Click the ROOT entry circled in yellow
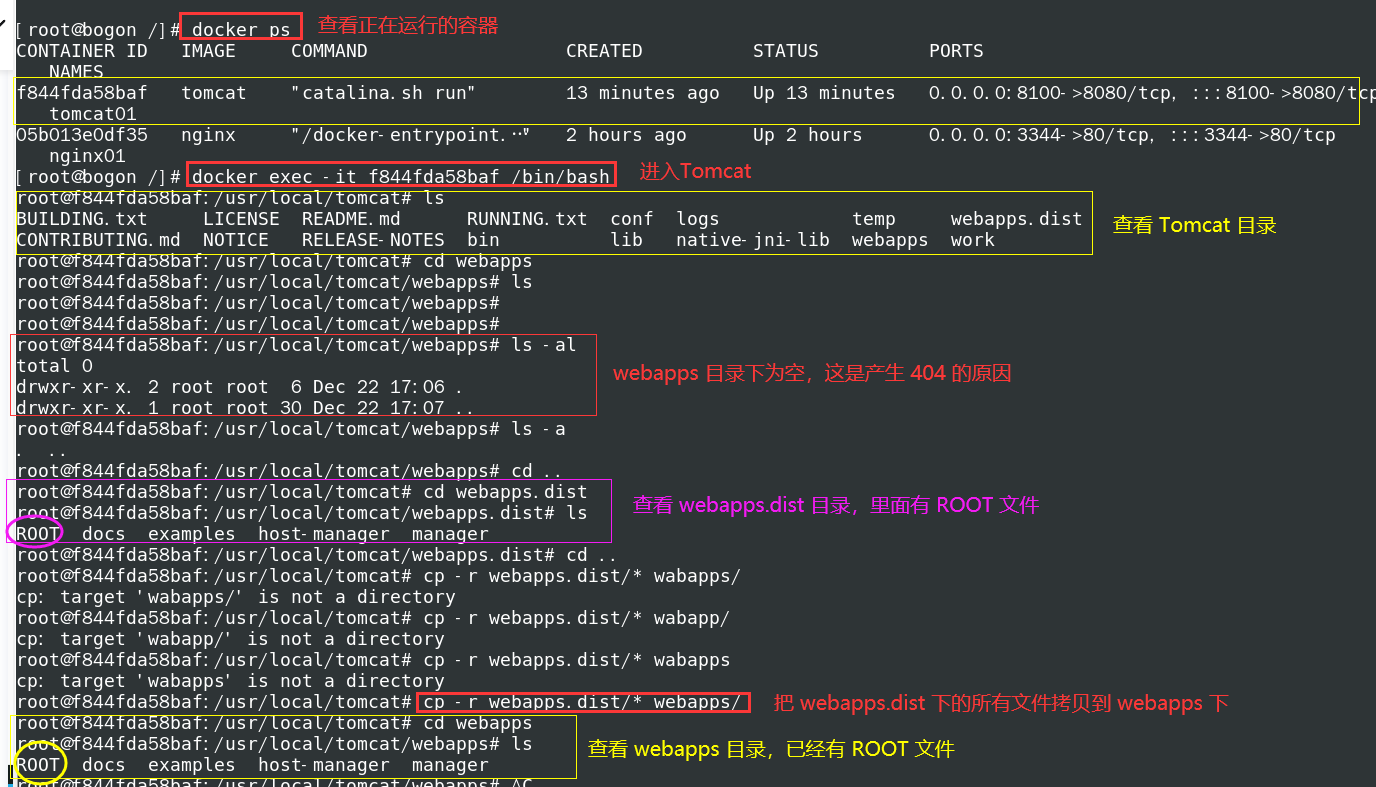Viewport: 1376px width, 787px height. tap(38, 765)
